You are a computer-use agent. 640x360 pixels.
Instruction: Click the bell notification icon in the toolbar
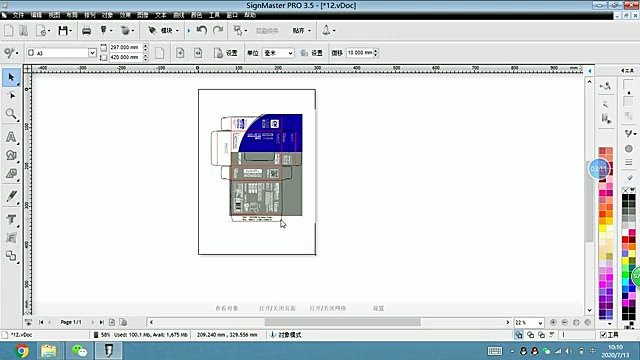click(326, 30)
